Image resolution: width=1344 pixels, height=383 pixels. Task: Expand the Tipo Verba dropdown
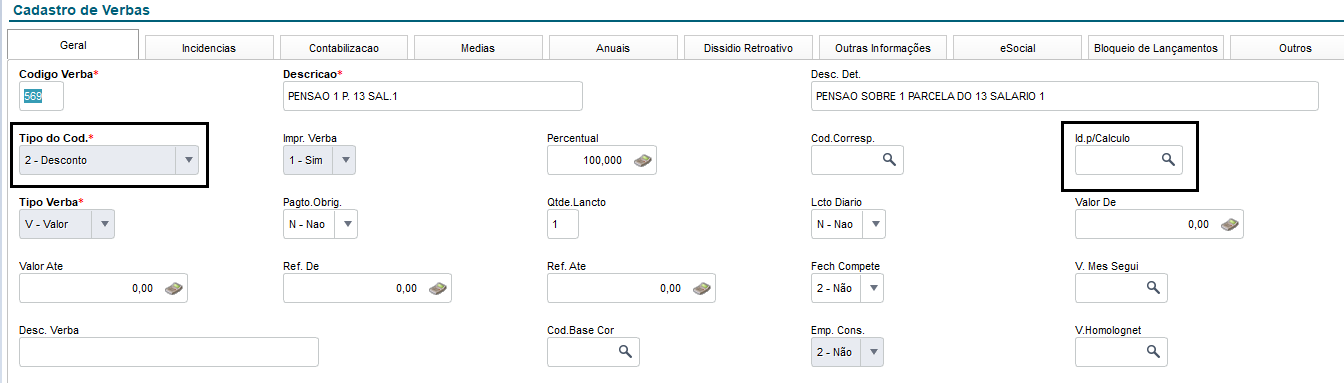point(103,224)
